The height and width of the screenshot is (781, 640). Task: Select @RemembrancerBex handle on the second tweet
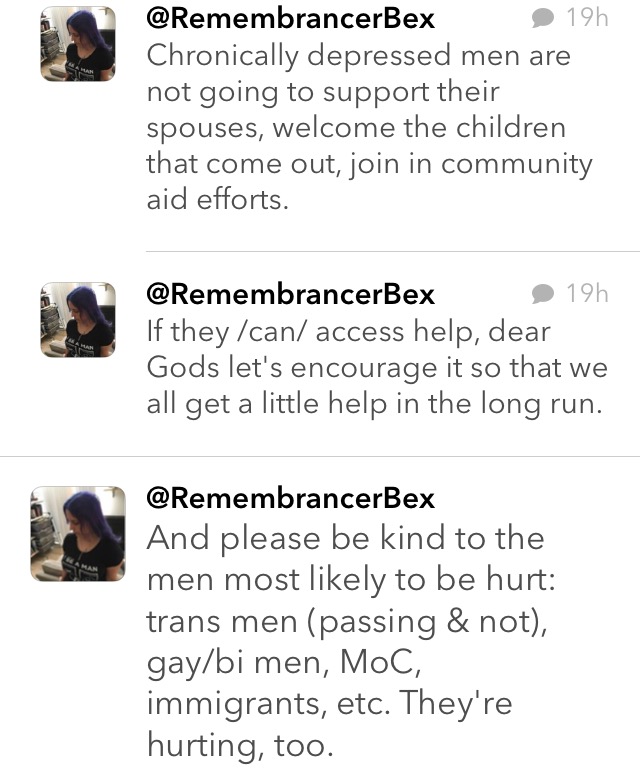(290, 294)
